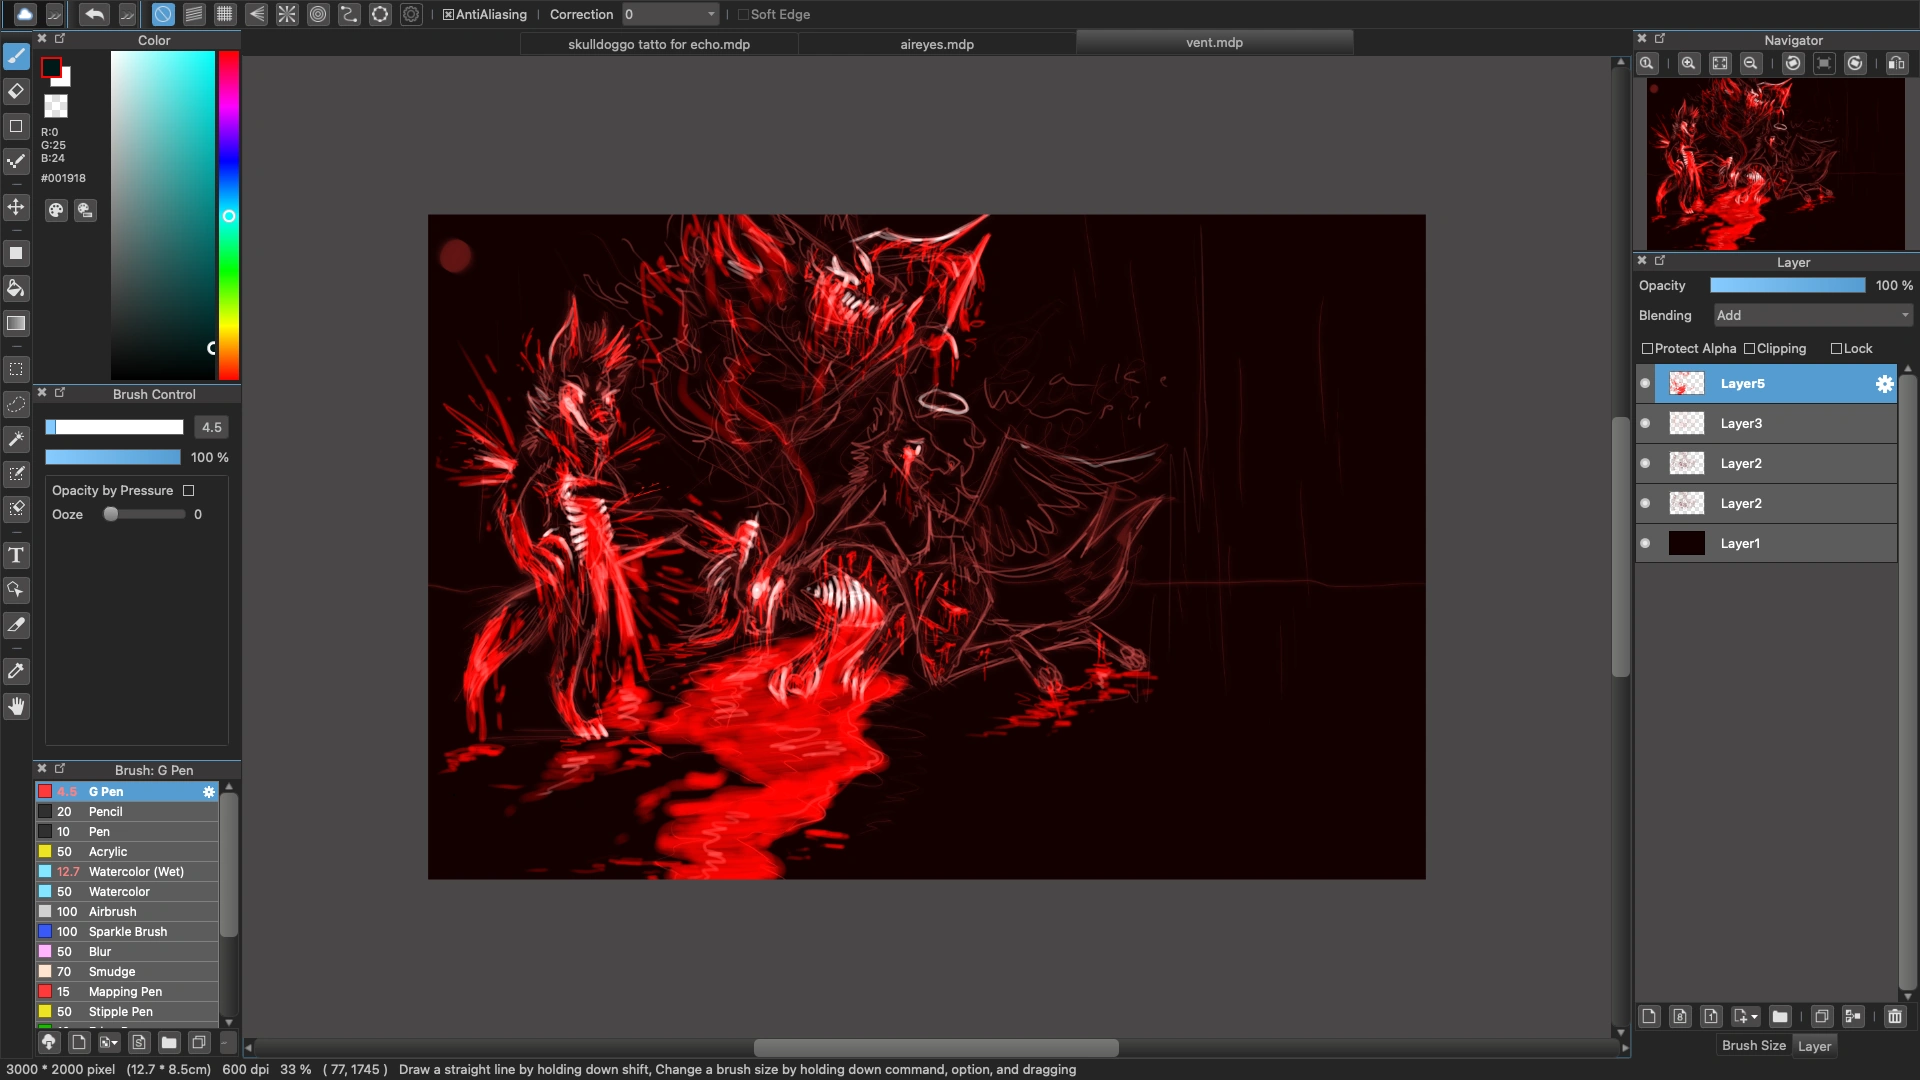
Task: Expand the Correction value dropdown
Action: click(x=710, y=14)
